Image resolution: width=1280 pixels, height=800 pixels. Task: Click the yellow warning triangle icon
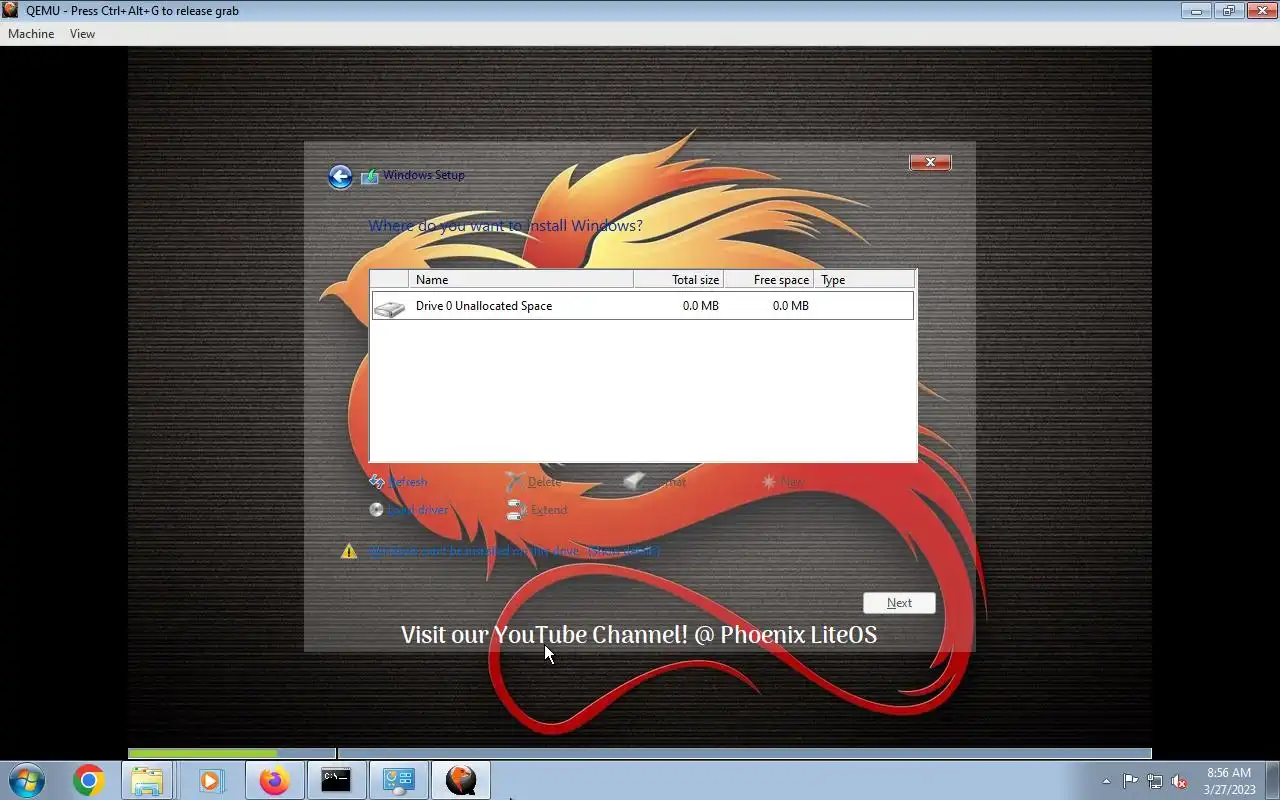[x=348, y=551]
